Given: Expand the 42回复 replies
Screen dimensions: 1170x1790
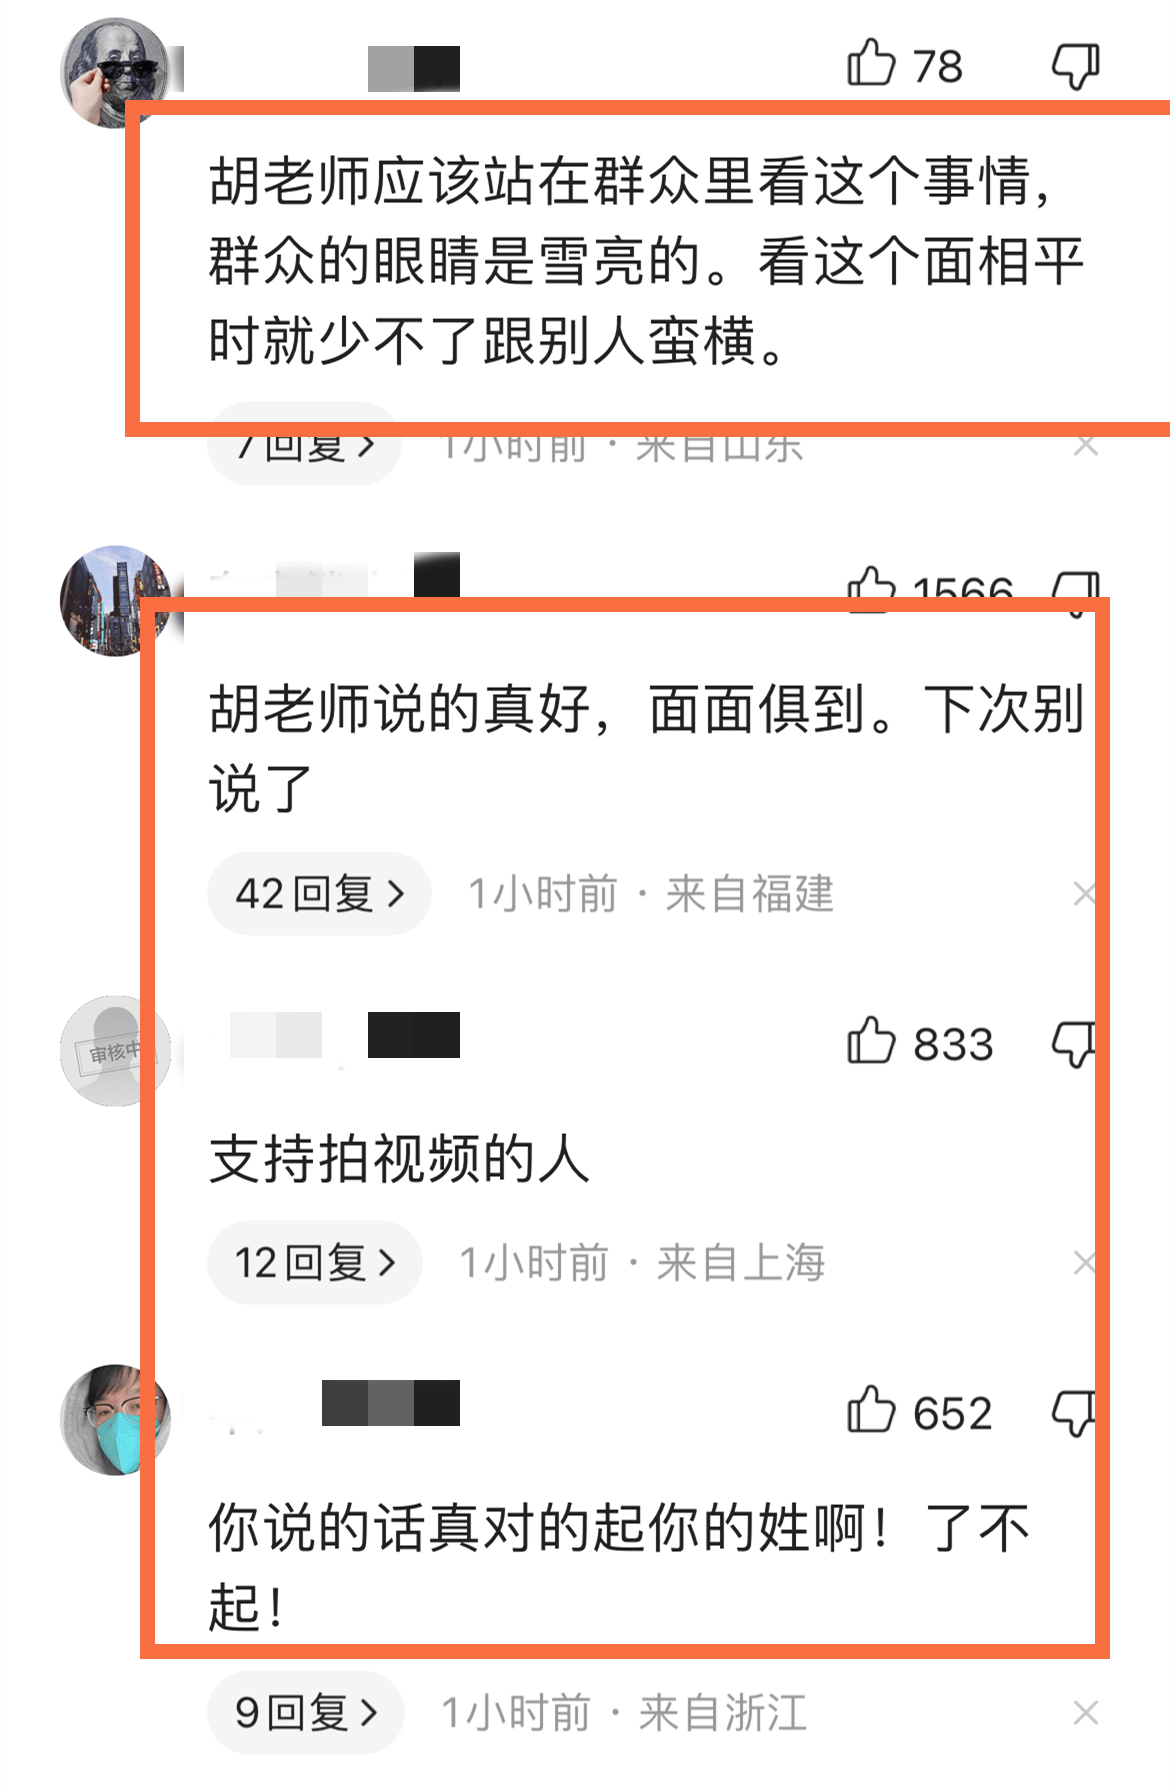Looking at the screenshot, I should [x=319, y=893].
